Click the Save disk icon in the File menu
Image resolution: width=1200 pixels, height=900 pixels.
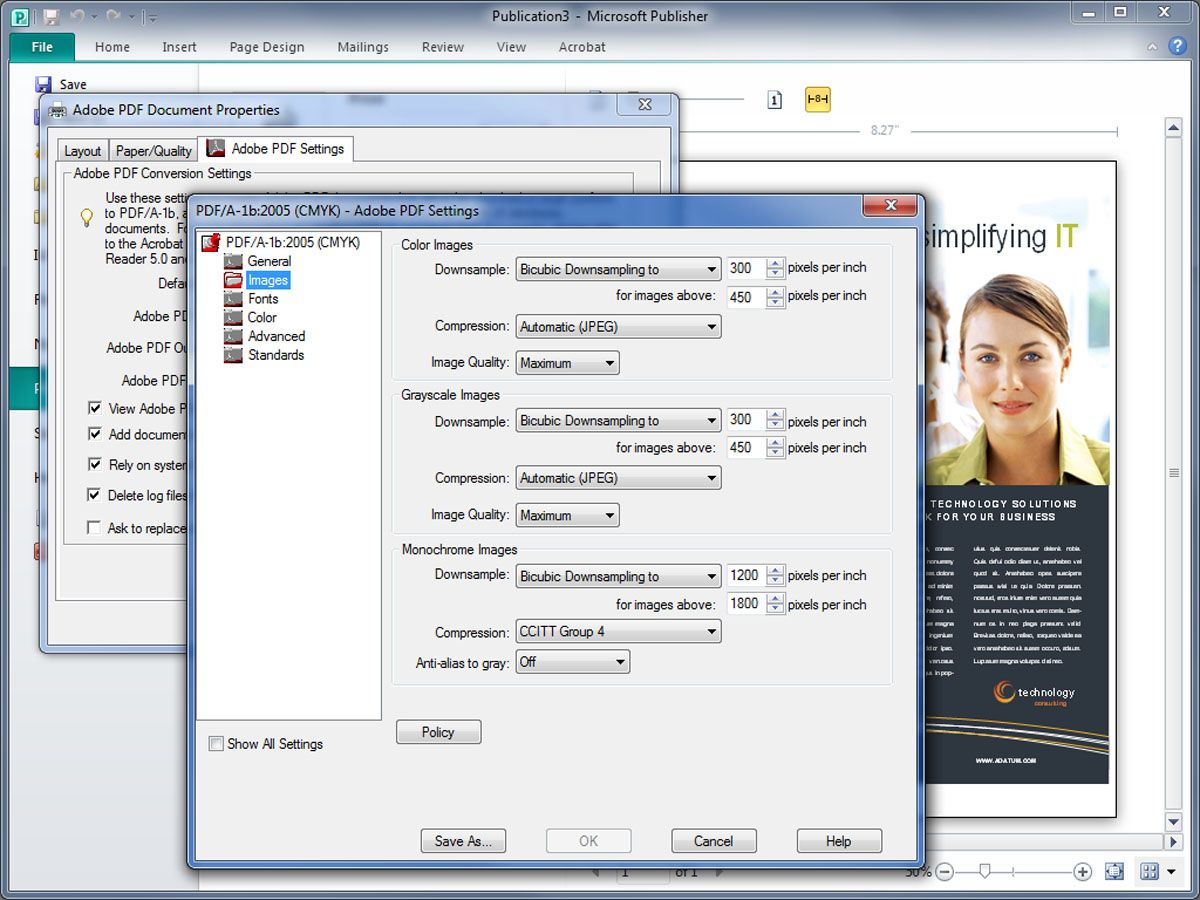(43, 85)
